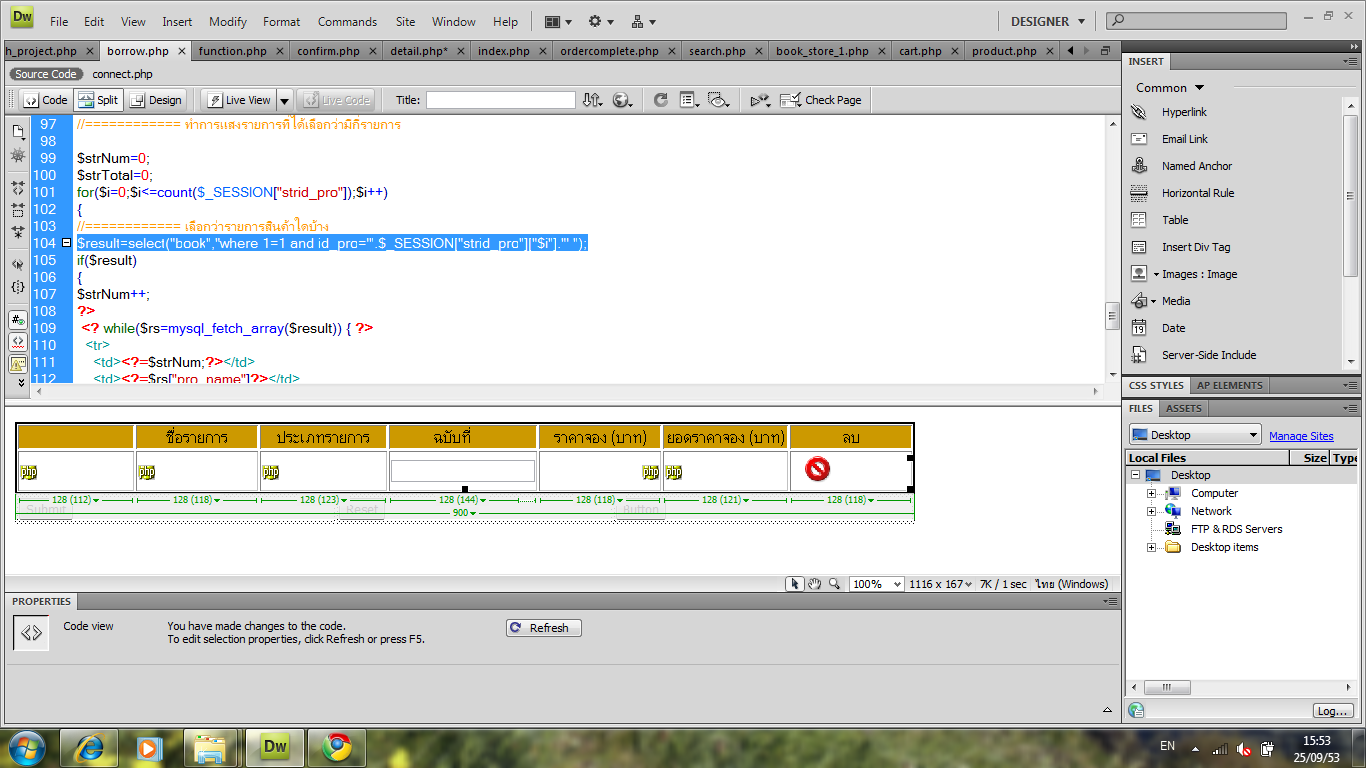Open the Check Page menu
The image size is (1366, 768).
[x=821, y=100]
